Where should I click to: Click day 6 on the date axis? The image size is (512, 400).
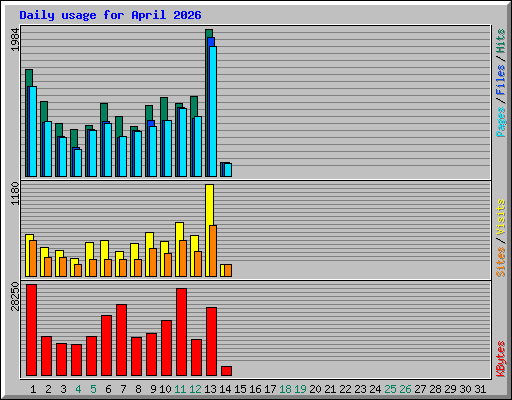[108, 389]
